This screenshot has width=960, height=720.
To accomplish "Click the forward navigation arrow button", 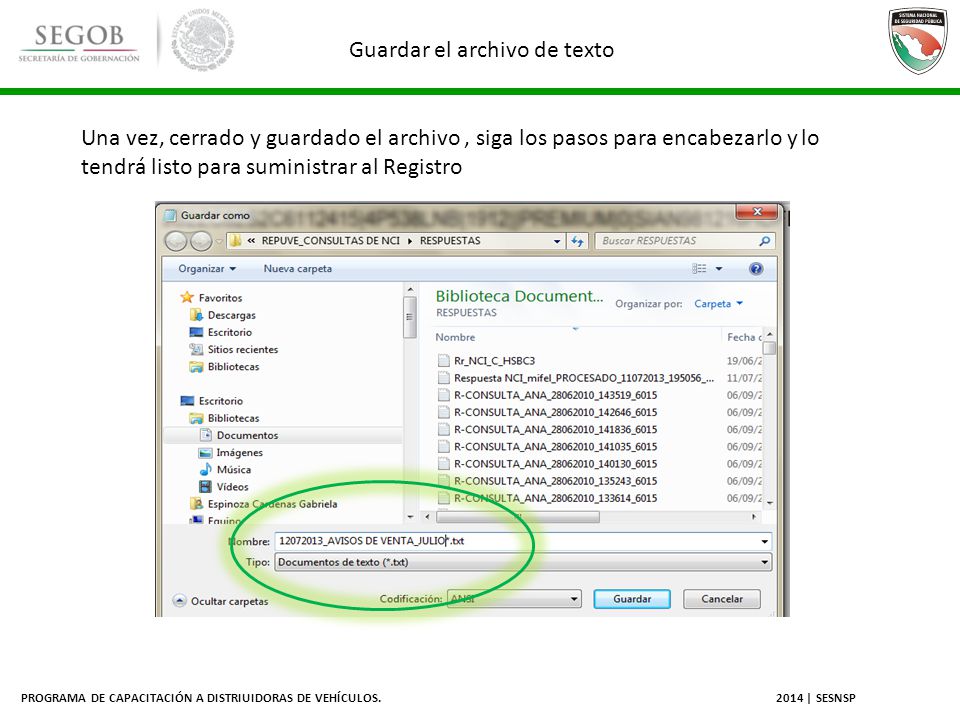I will [201, 241].
